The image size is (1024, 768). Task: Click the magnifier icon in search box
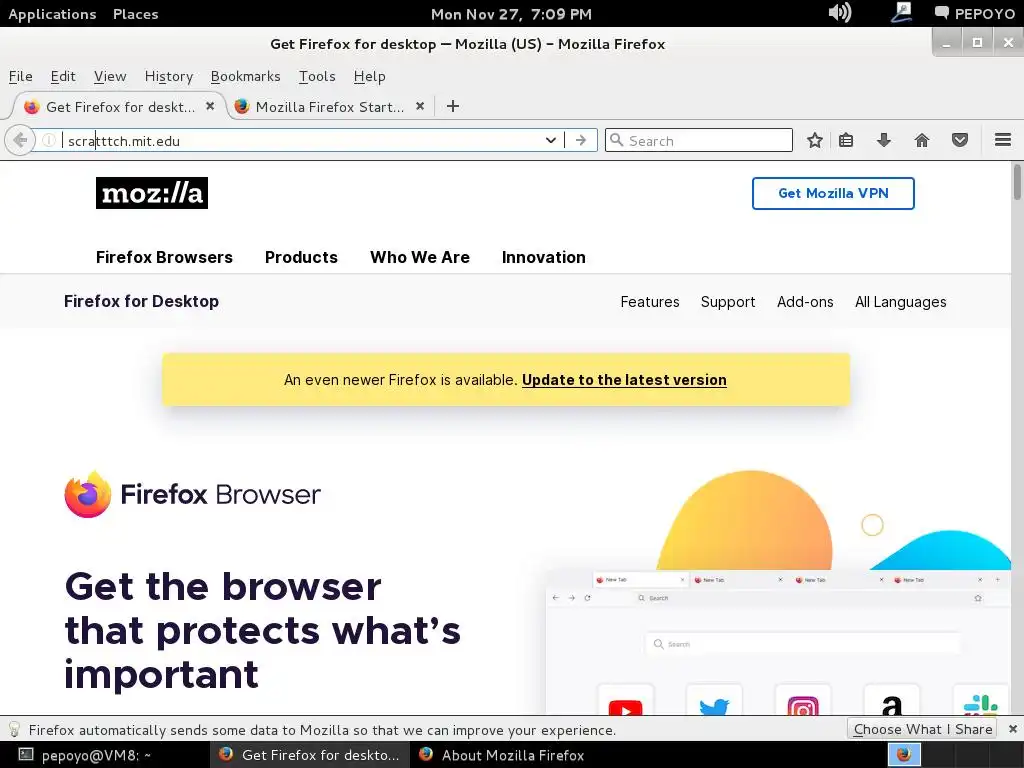click(616, 140)
